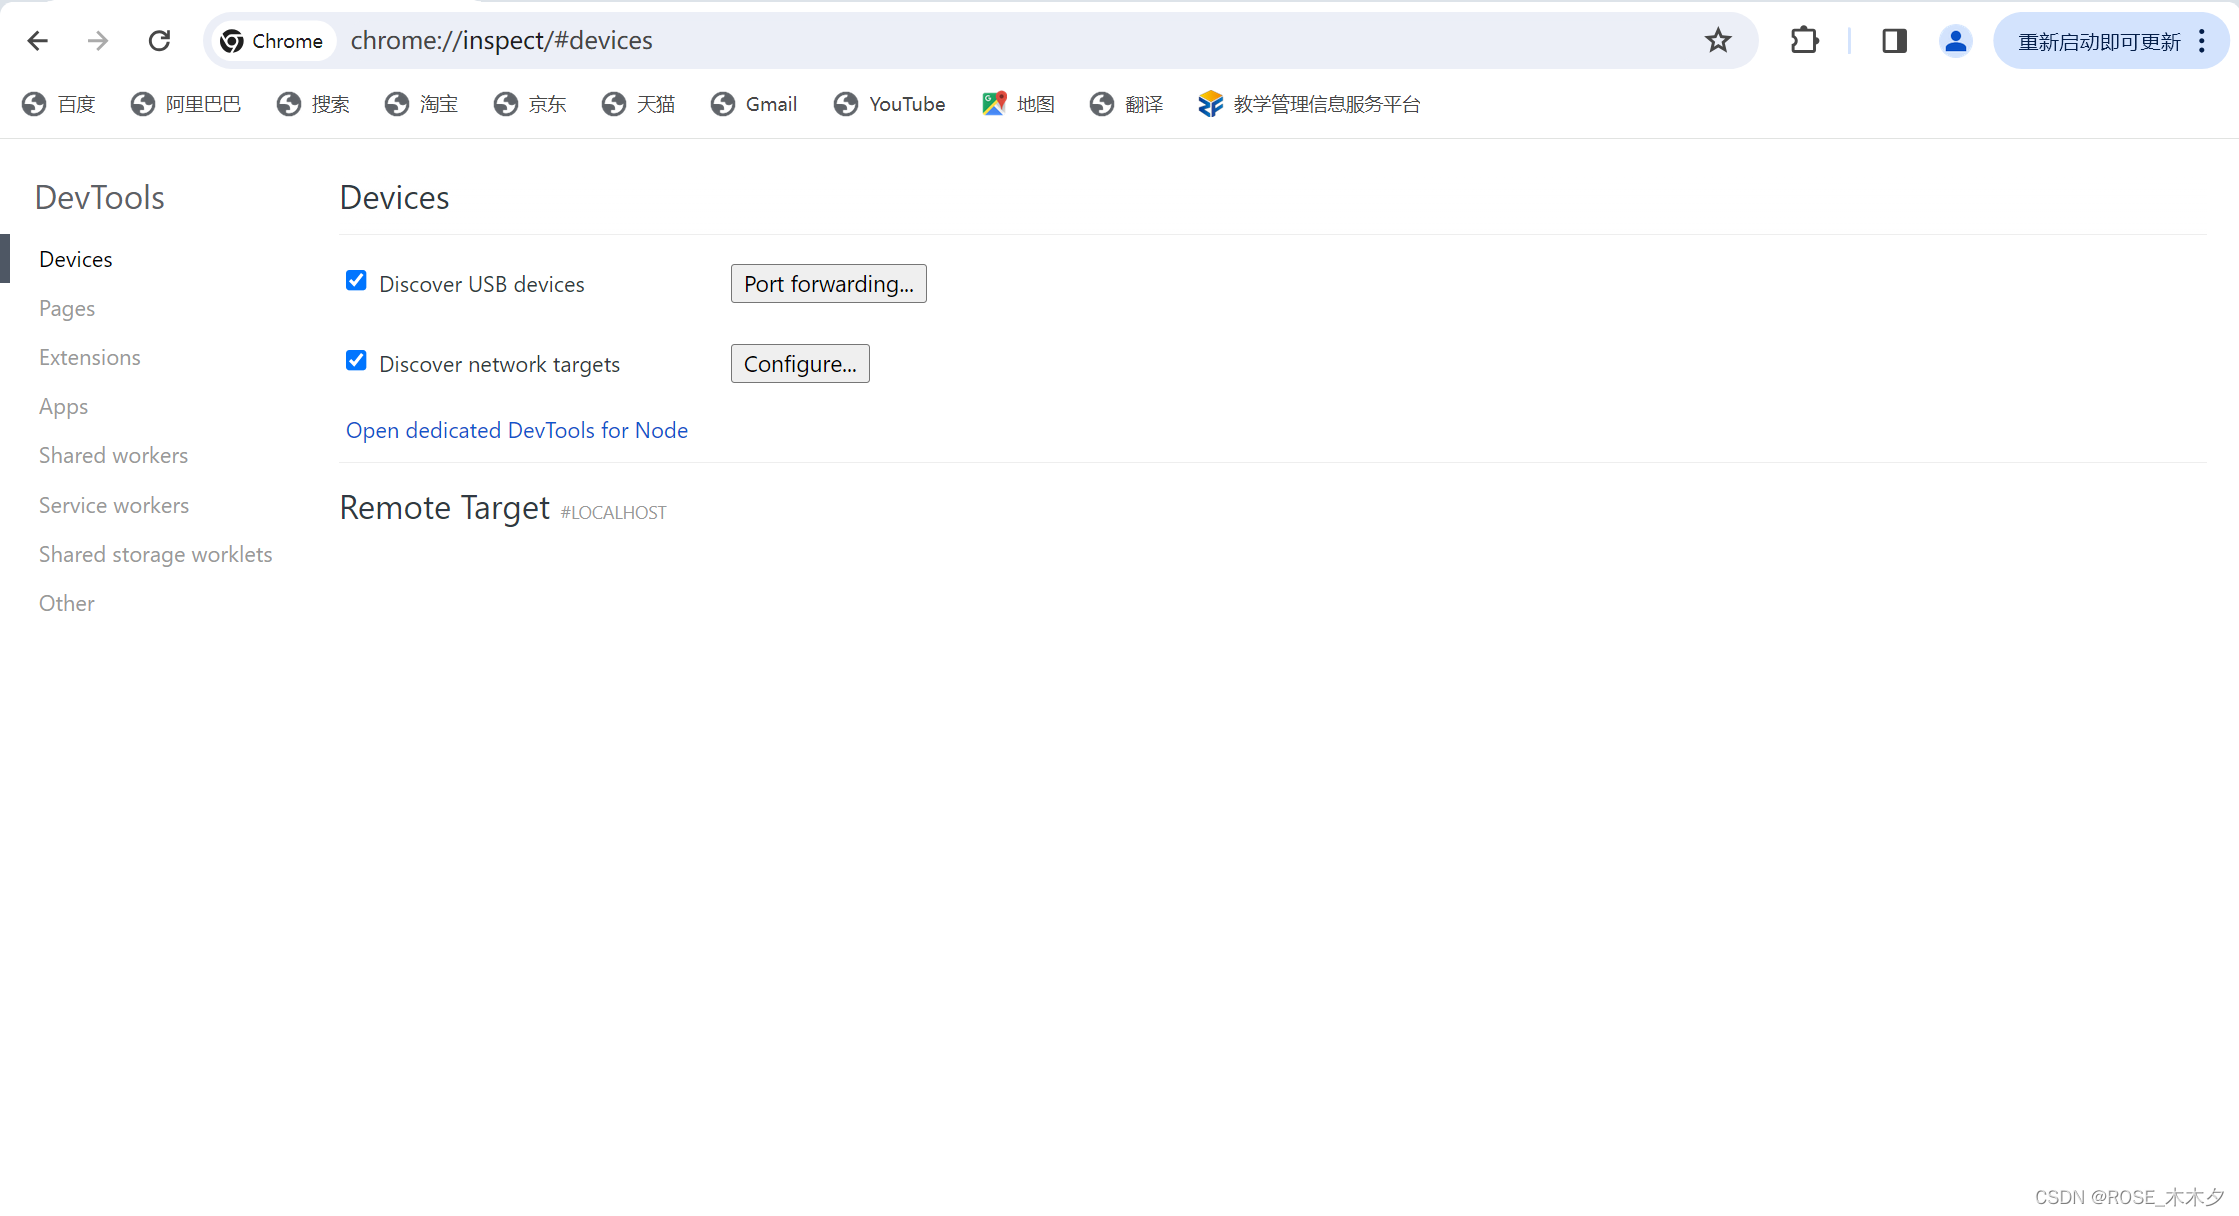Click the Configure button
Screen dimensions: 2239x1216
[x=799, y=364]
